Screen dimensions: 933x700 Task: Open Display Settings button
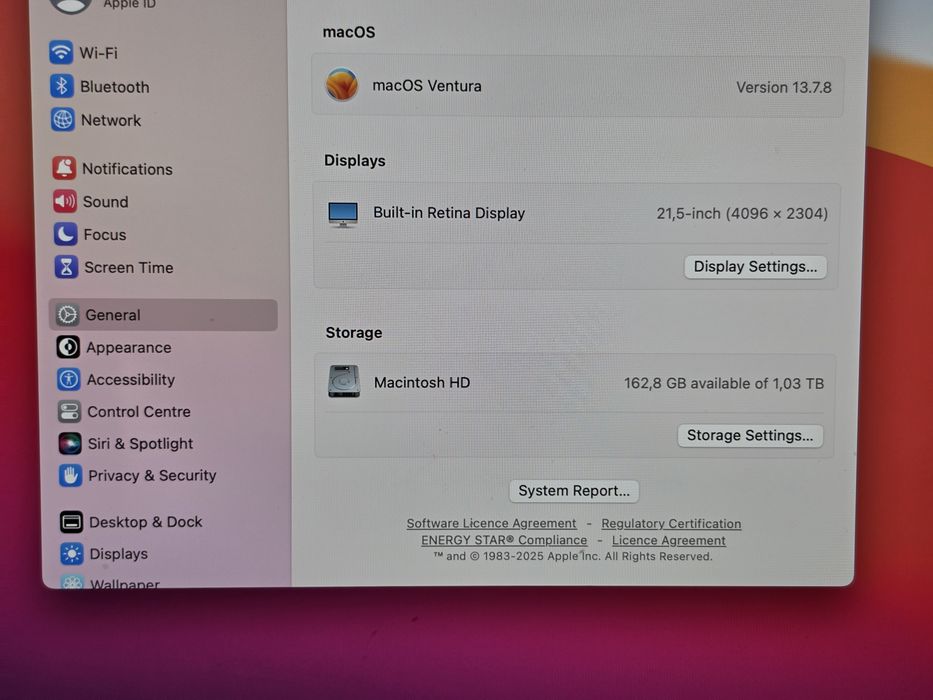[x=755, y=267]
